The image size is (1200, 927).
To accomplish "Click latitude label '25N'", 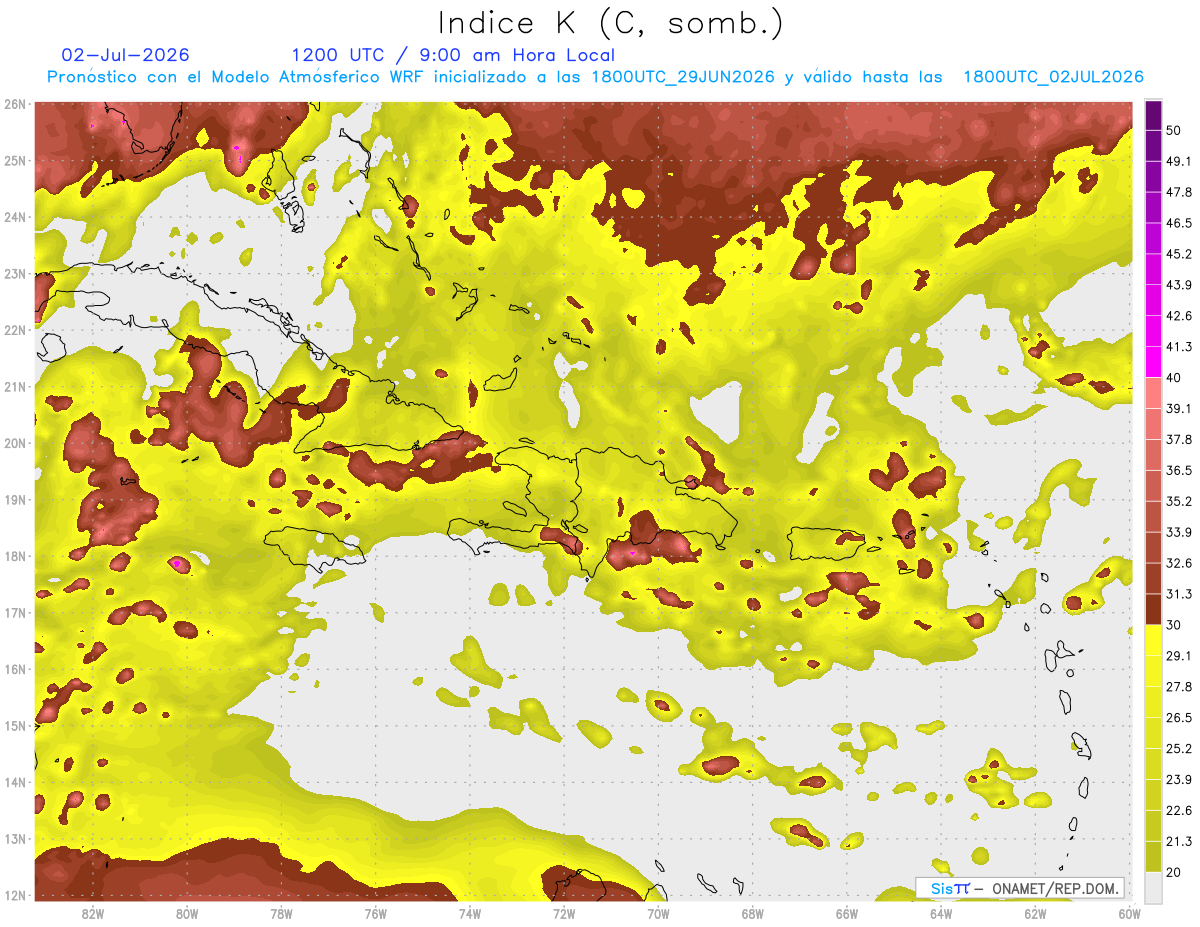I will point(14,160).
